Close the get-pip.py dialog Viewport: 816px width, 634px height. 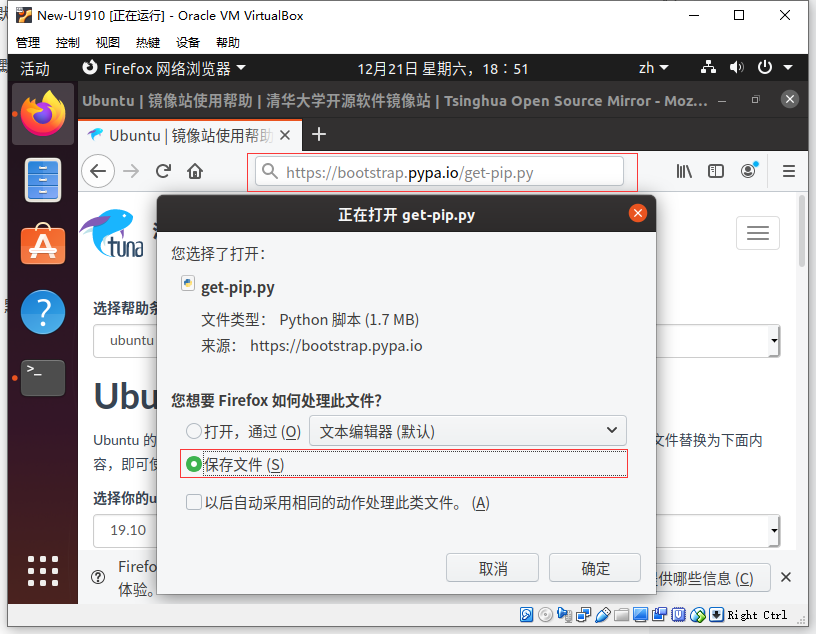pos(638,213)
